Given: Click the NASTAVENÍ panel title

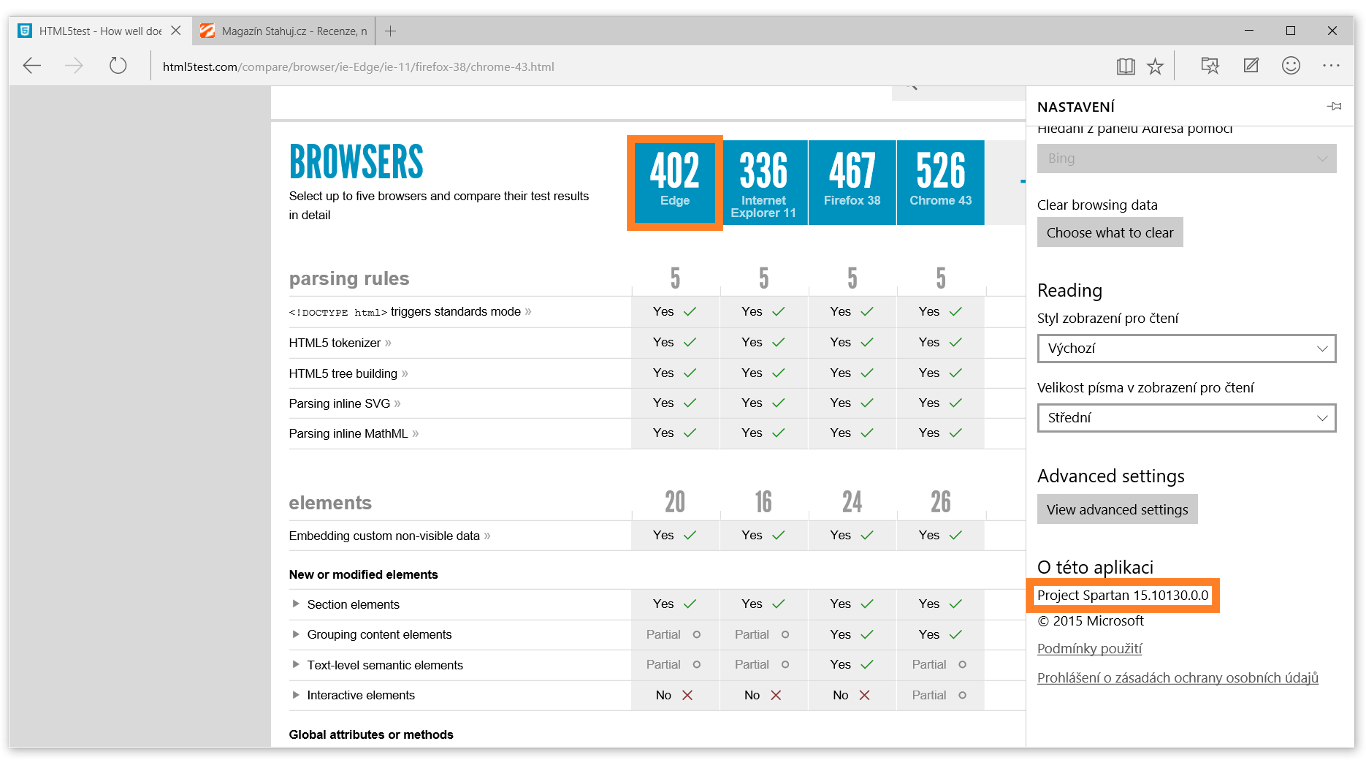Looking at the screenshot, I should tap(1076, 107).
